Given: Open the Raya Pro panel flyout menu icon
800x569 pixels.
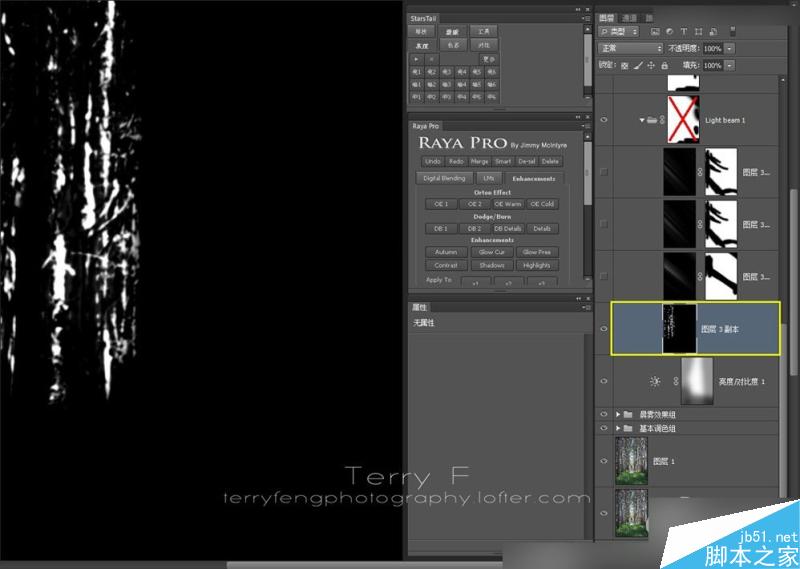Looking at the screenshot, I should [x=586, y=126].
